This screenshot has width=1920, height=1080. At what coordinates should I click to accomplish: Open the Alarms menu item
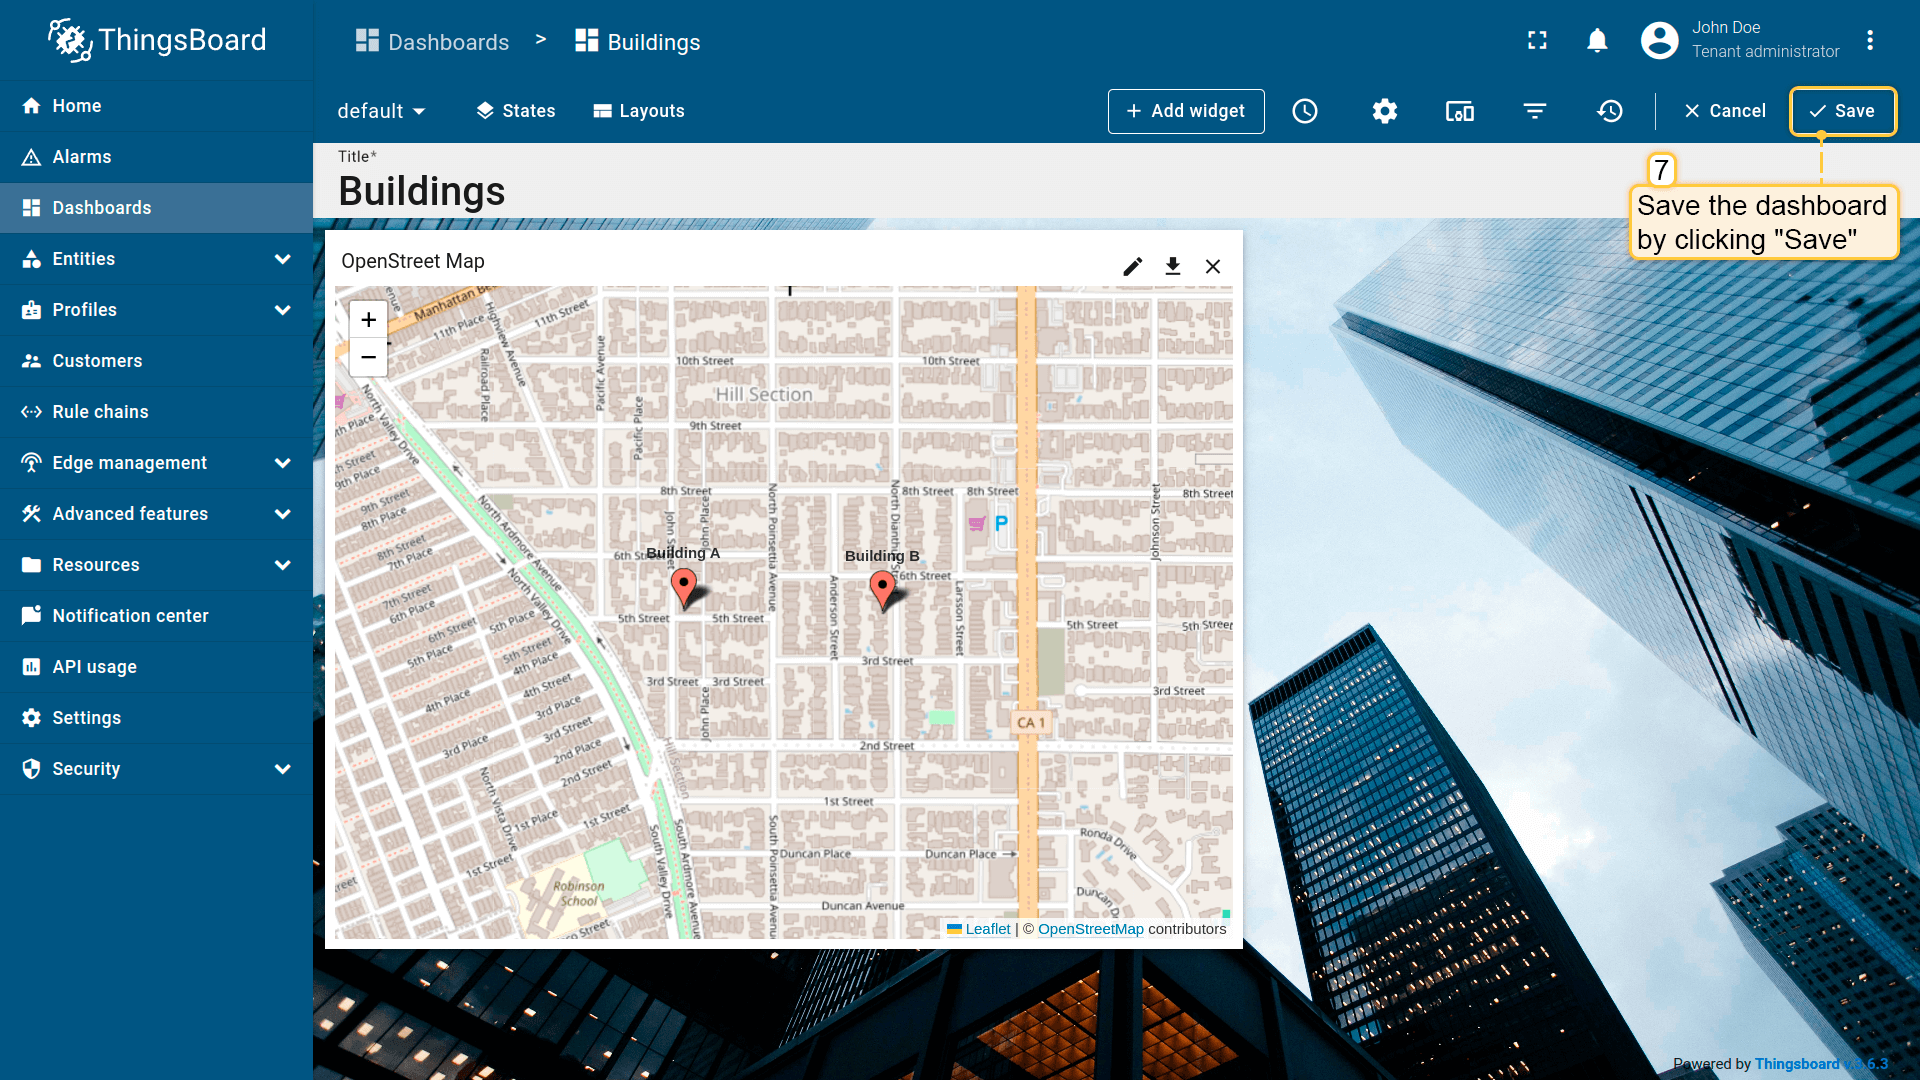(82, 157)
